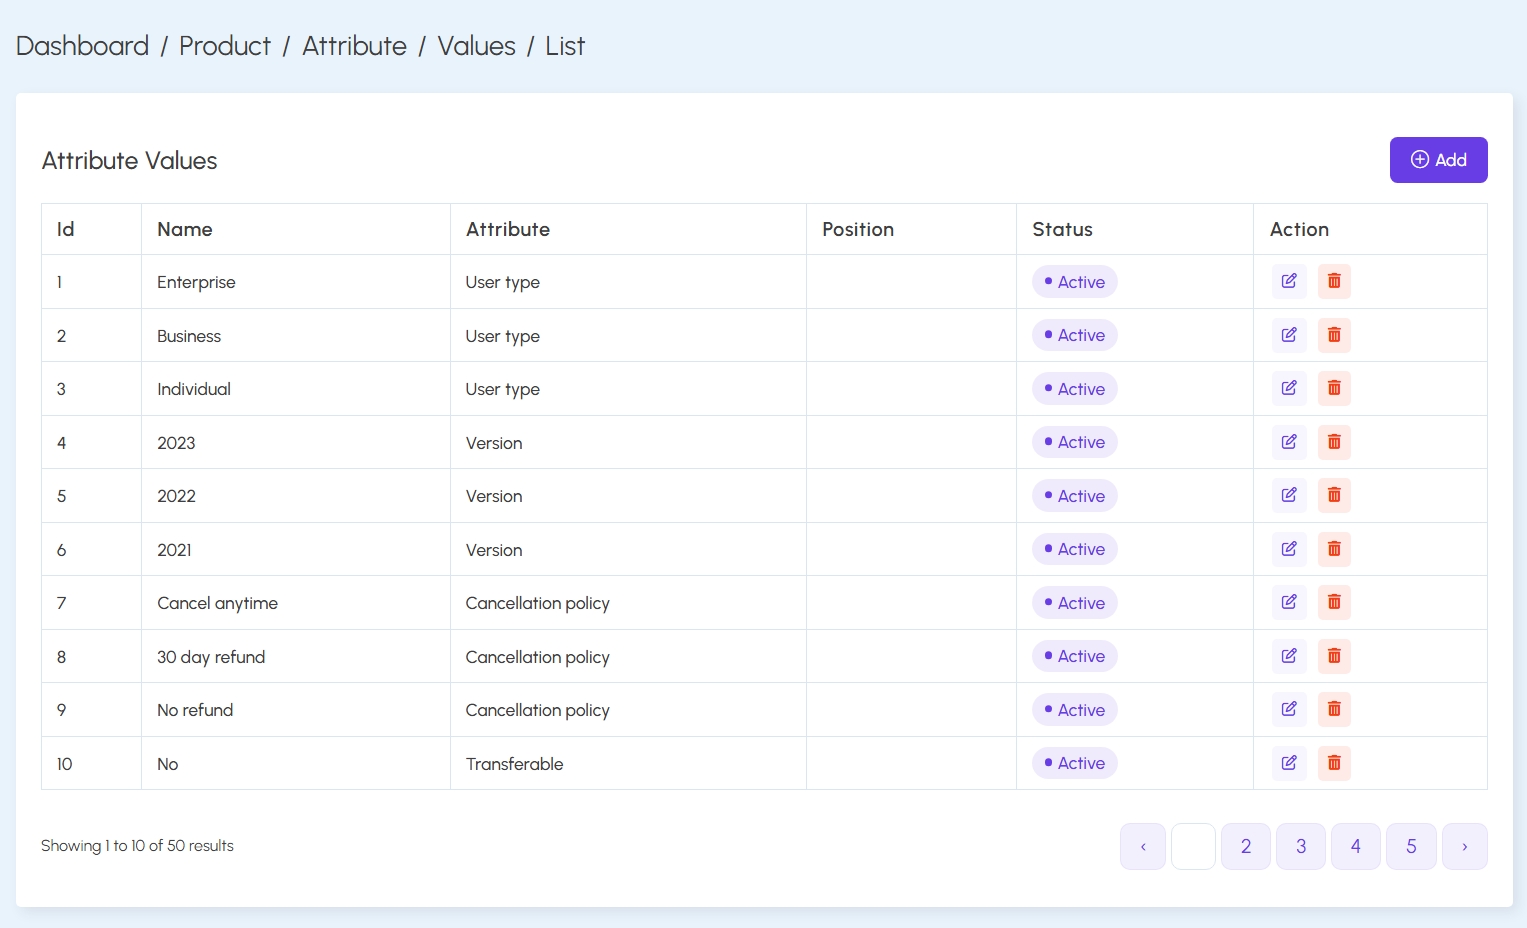Delete the 2023 version value
Viewport: 1527px width, 928px height.
click(x=1334, y=442)
